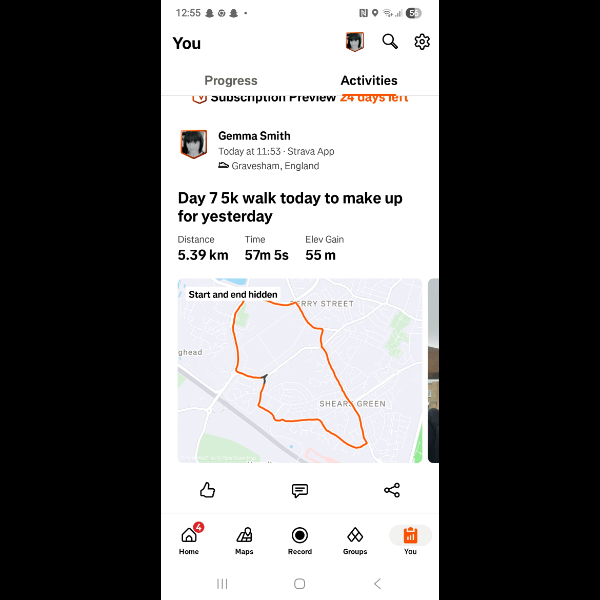Open the search magnifier icon
Image resolution: width=600 pixels, height=600 pixels.
pos(390,41)
